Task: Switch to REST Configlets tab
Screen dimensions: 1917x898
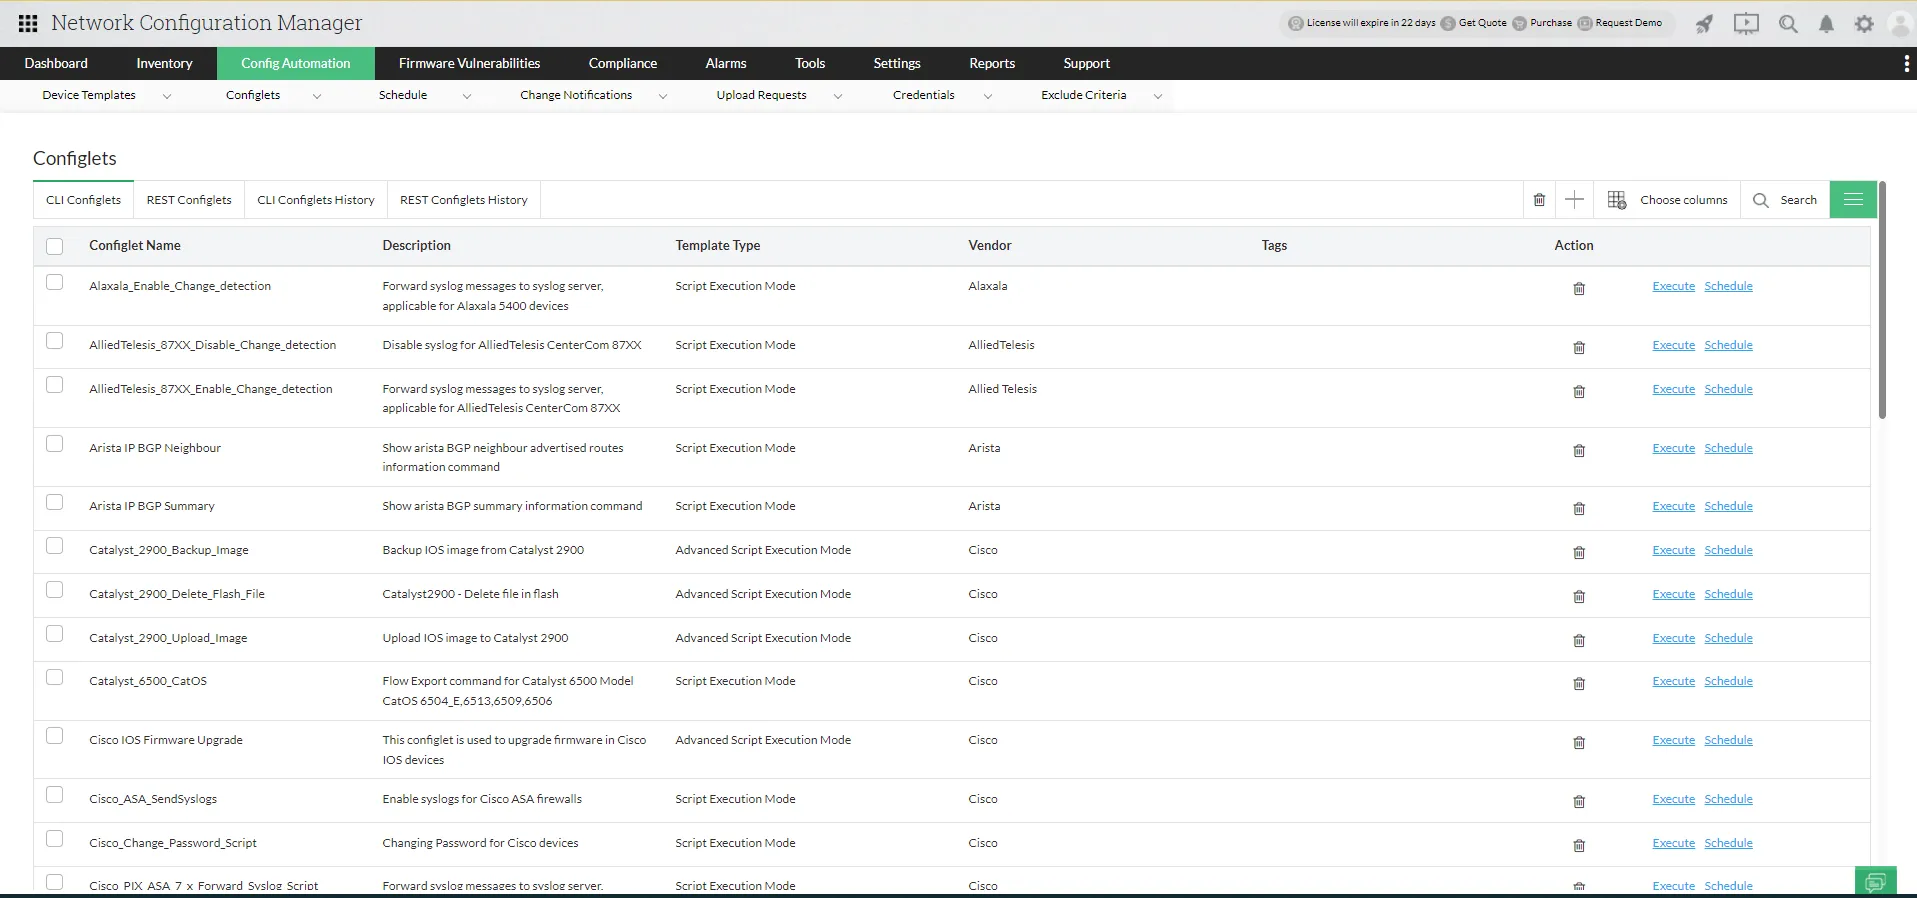Action: pos(189,200)
